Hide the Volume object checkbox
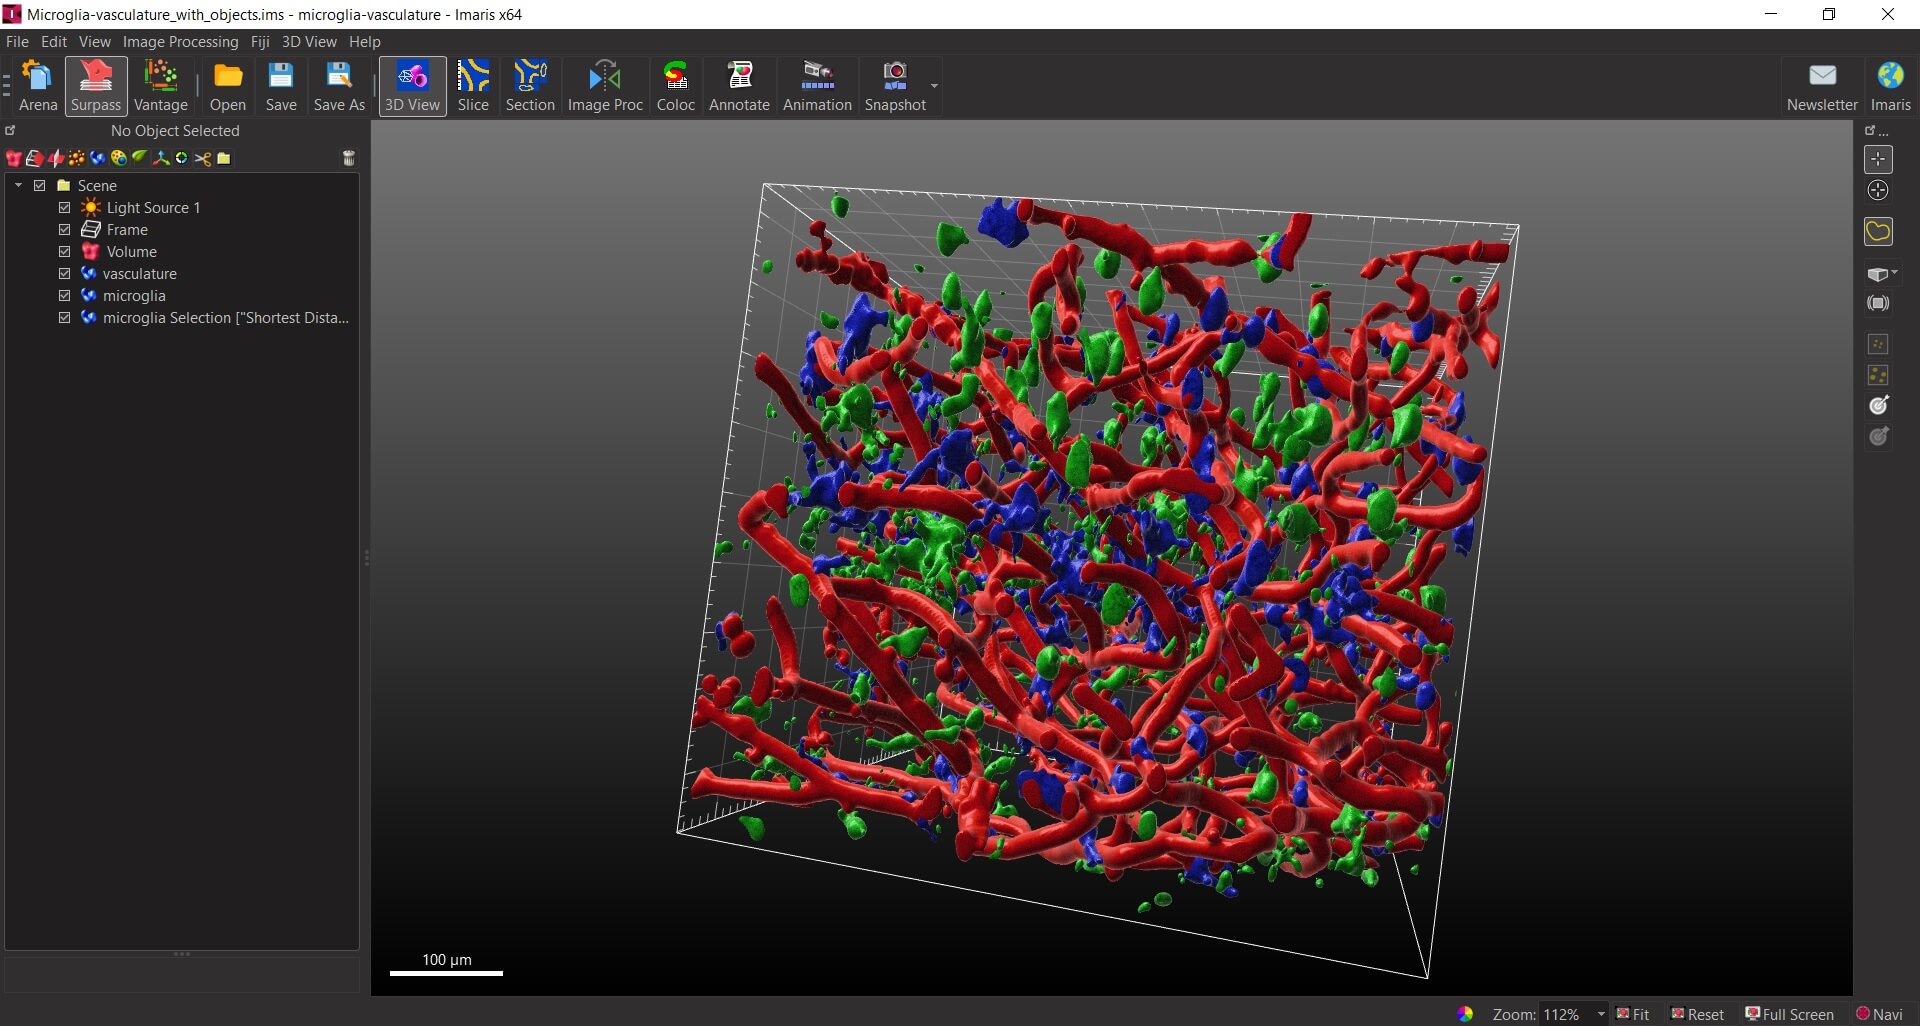 65,252
